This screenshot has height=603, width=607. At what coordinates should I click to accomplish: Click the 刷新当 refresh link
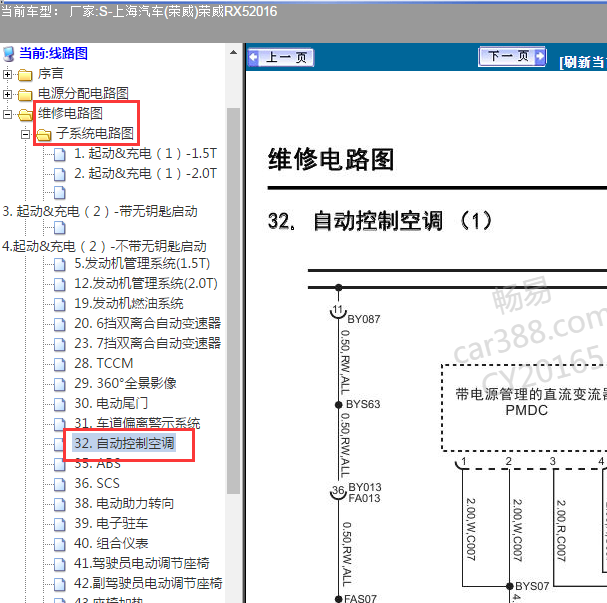tap(583, 62)
